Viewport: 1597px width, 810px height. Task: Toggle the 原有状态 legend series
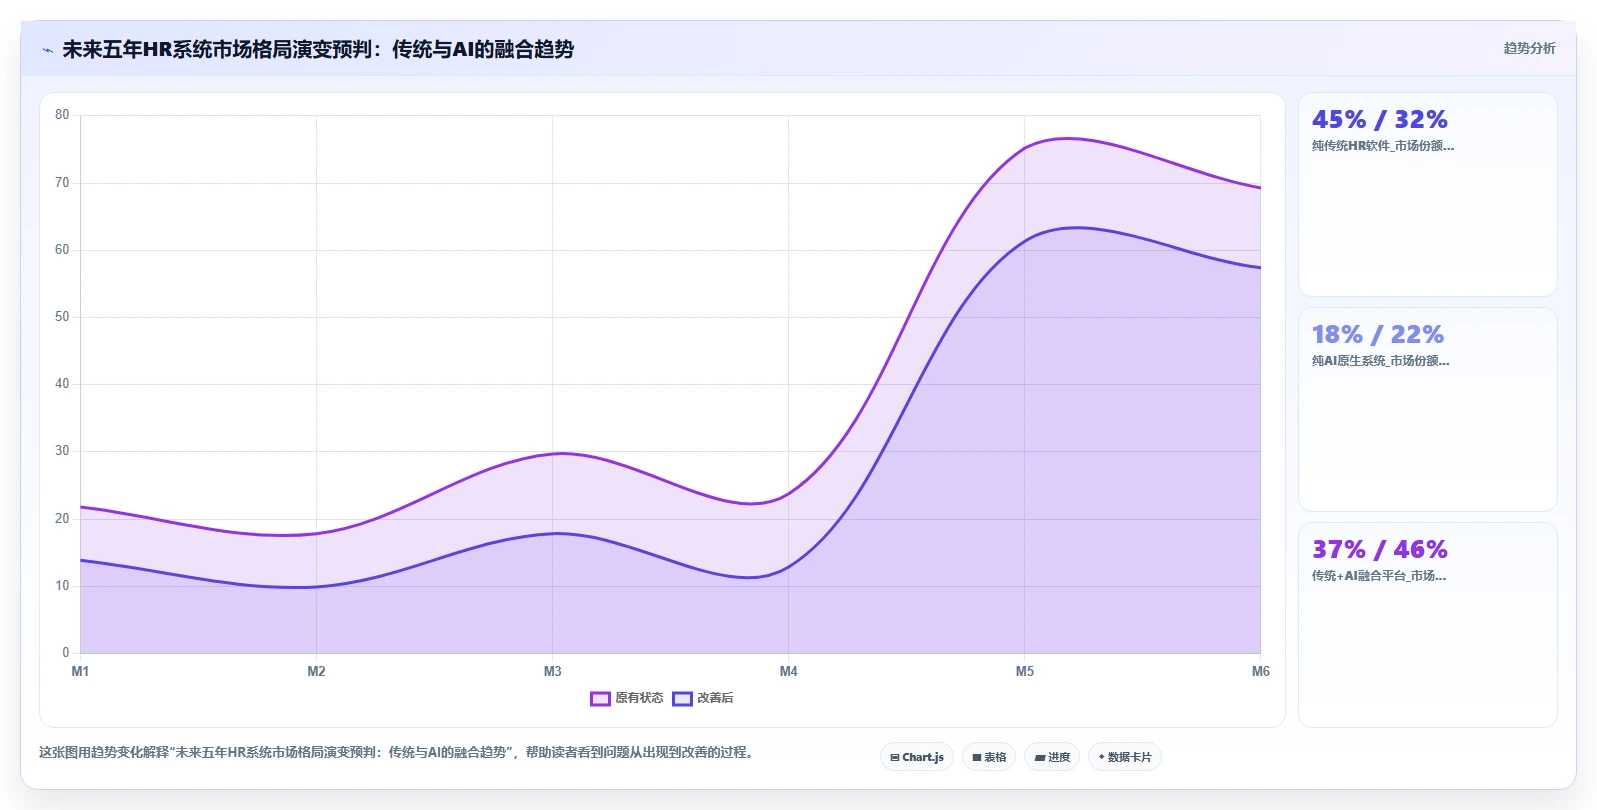[x=627, y=698]
